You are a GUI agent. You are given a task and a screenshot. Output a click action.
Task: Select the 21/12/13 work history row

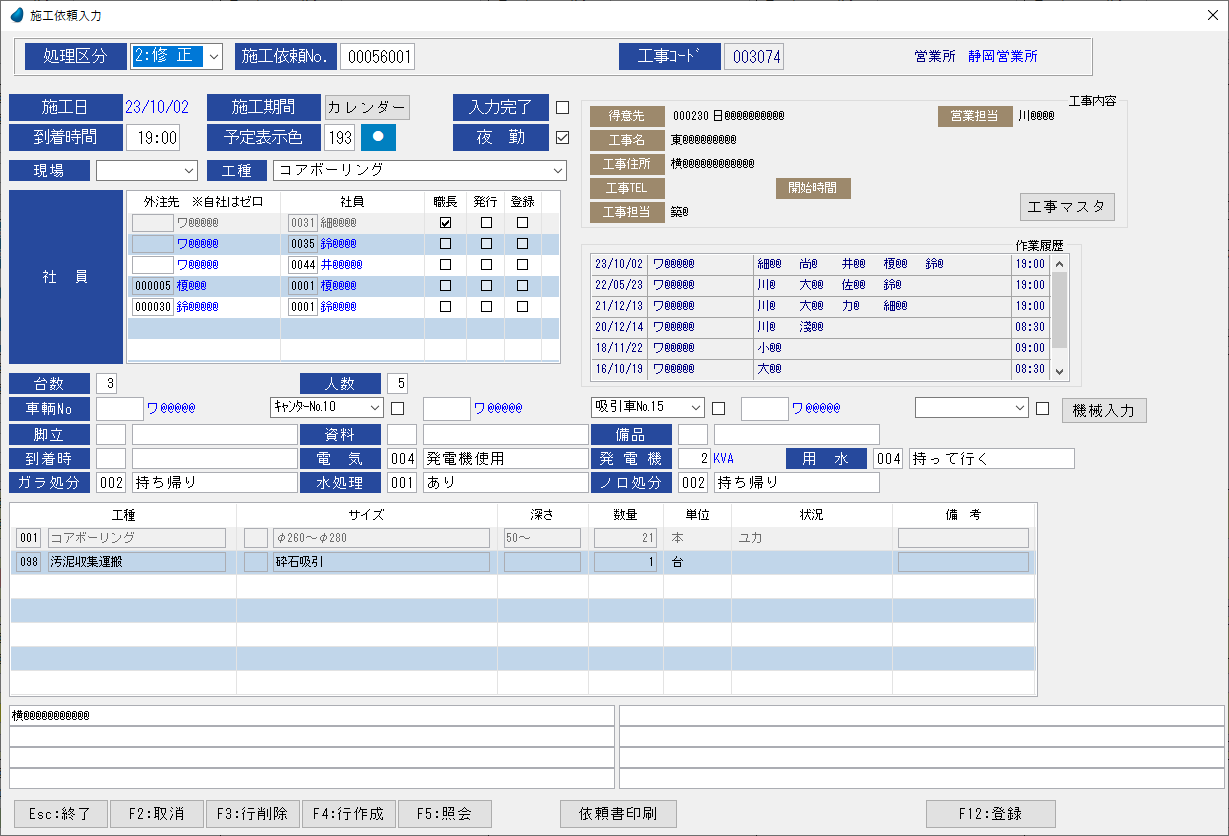[x=818, y=306]
